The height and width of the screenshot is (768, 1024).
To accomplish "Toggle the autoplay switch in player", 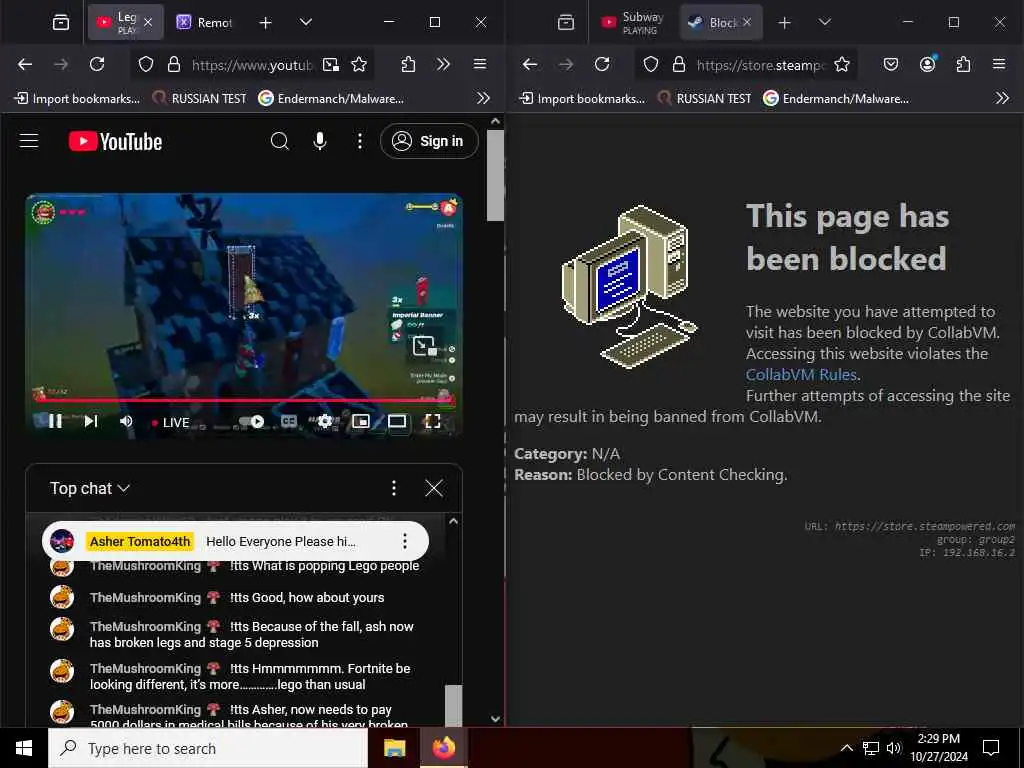I will 252,422.
